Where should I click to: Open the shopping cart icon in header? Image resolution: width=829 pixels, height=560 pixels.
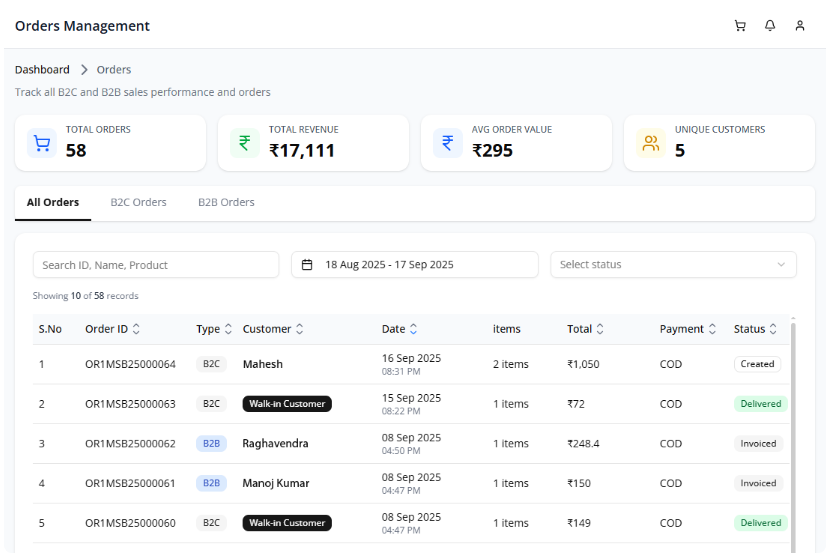(740, 26)
